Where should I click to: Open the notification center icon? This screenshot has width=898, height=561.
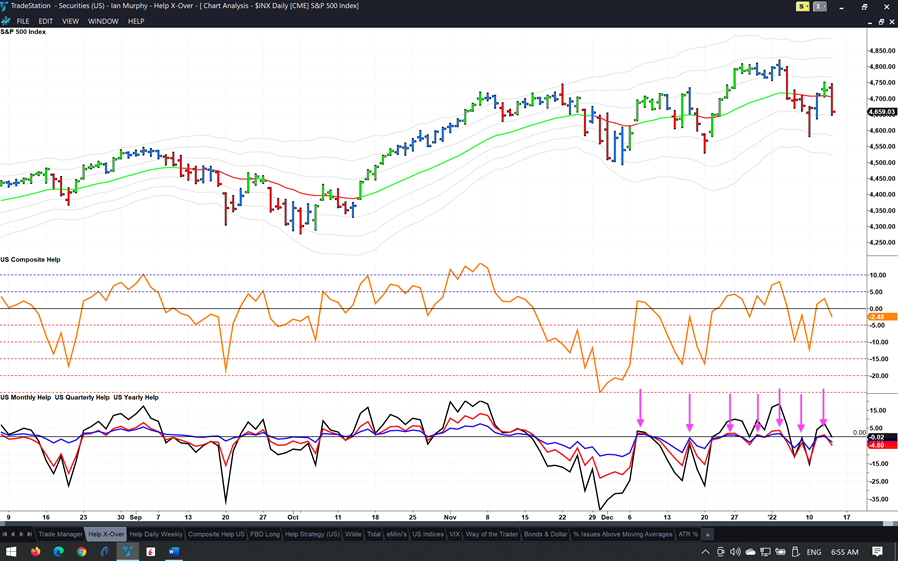click(x=877, y=551)
